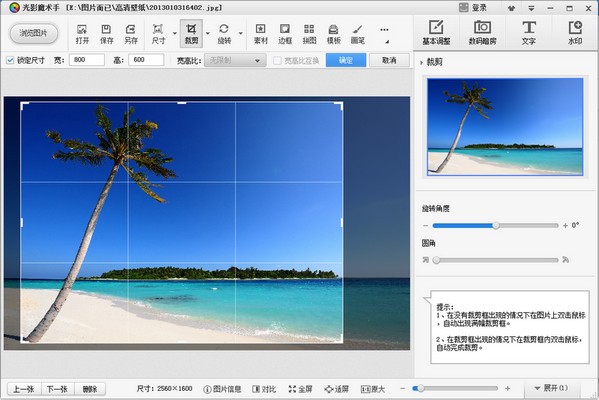Screen dimensions: 599x400
Task: Expand the 展开 panel at bottom right
Action: click(x=551, y=388)
